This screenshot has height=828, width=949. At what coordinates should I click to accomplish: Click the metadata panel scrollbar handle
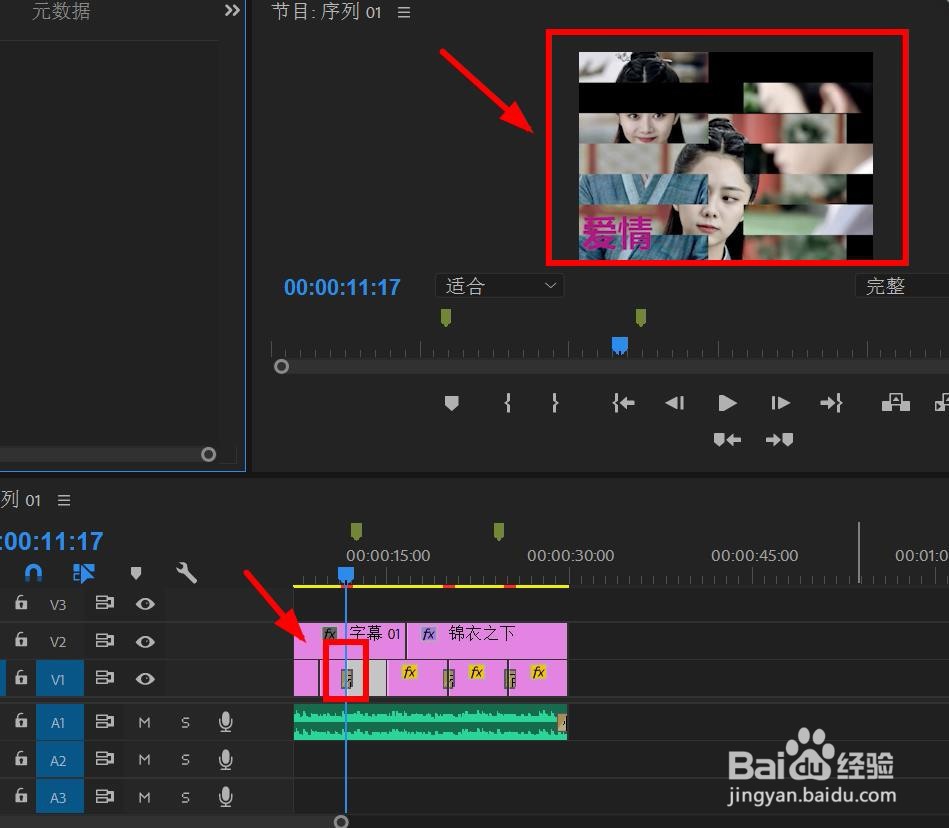coord(208,455)
